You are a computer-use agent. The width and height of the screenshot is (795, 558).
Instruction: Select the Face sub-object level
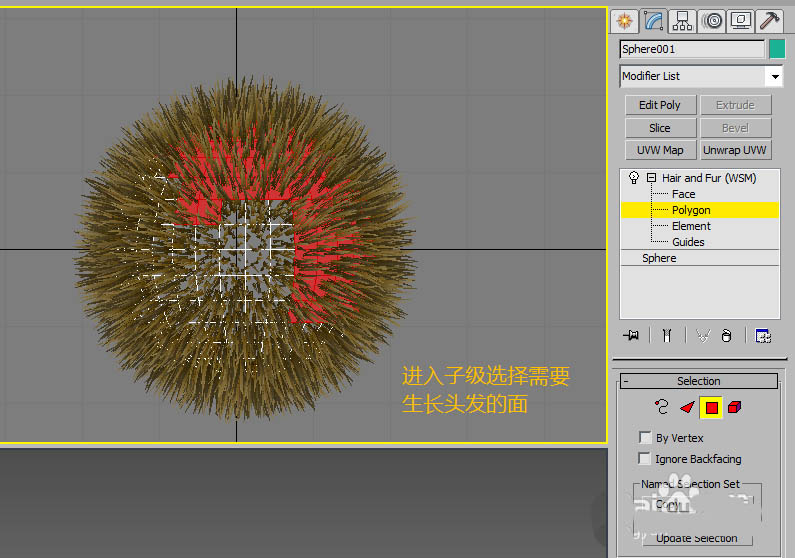click(x=683, y=194)
